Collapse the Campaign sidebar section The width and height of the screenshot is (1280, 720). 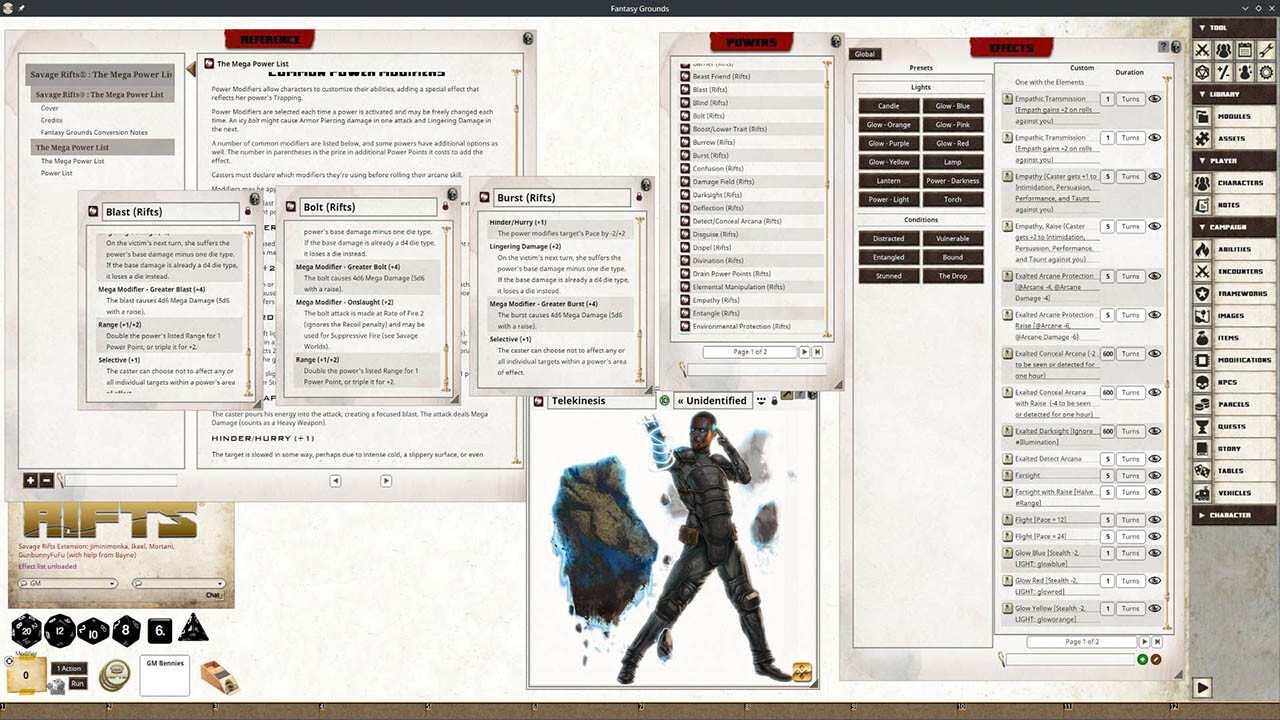click(1204, 227)
